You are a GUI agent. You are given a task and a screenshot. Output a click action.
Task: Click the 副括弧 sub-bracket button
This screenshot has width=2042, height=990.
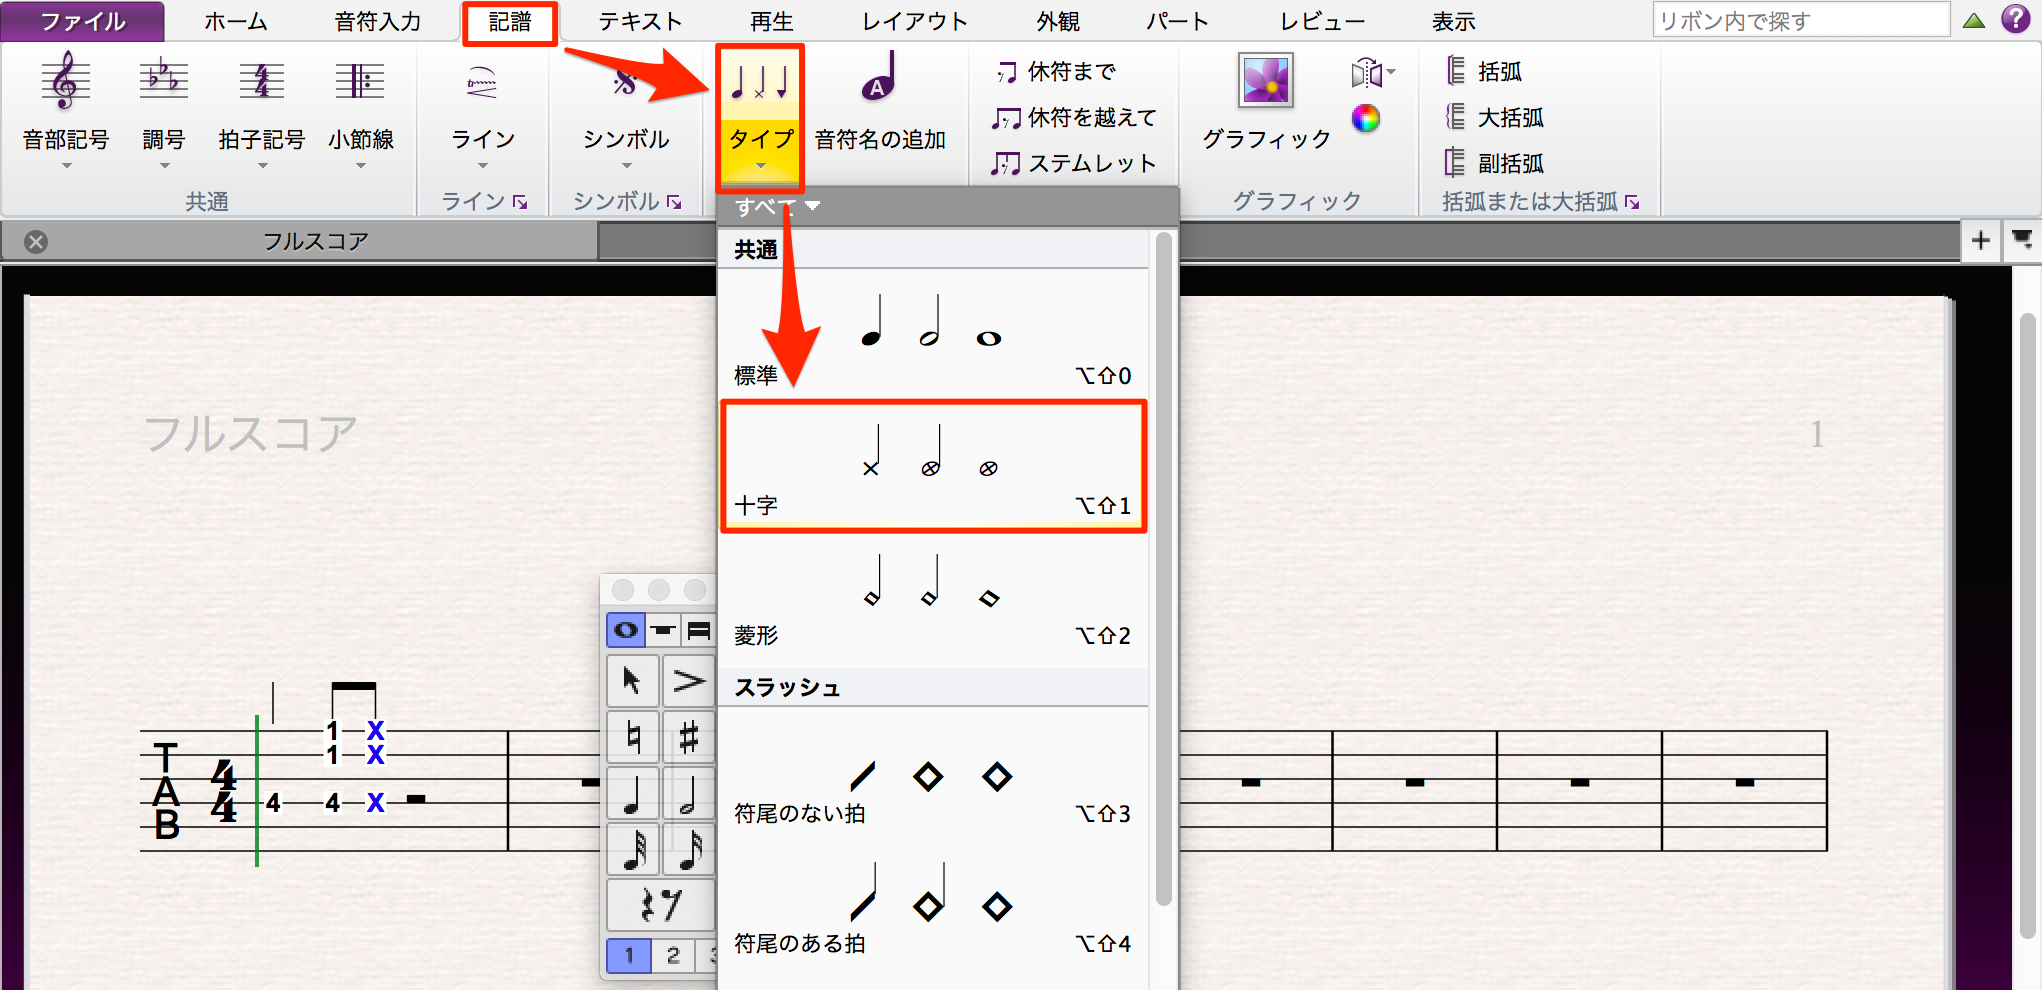1496,163
